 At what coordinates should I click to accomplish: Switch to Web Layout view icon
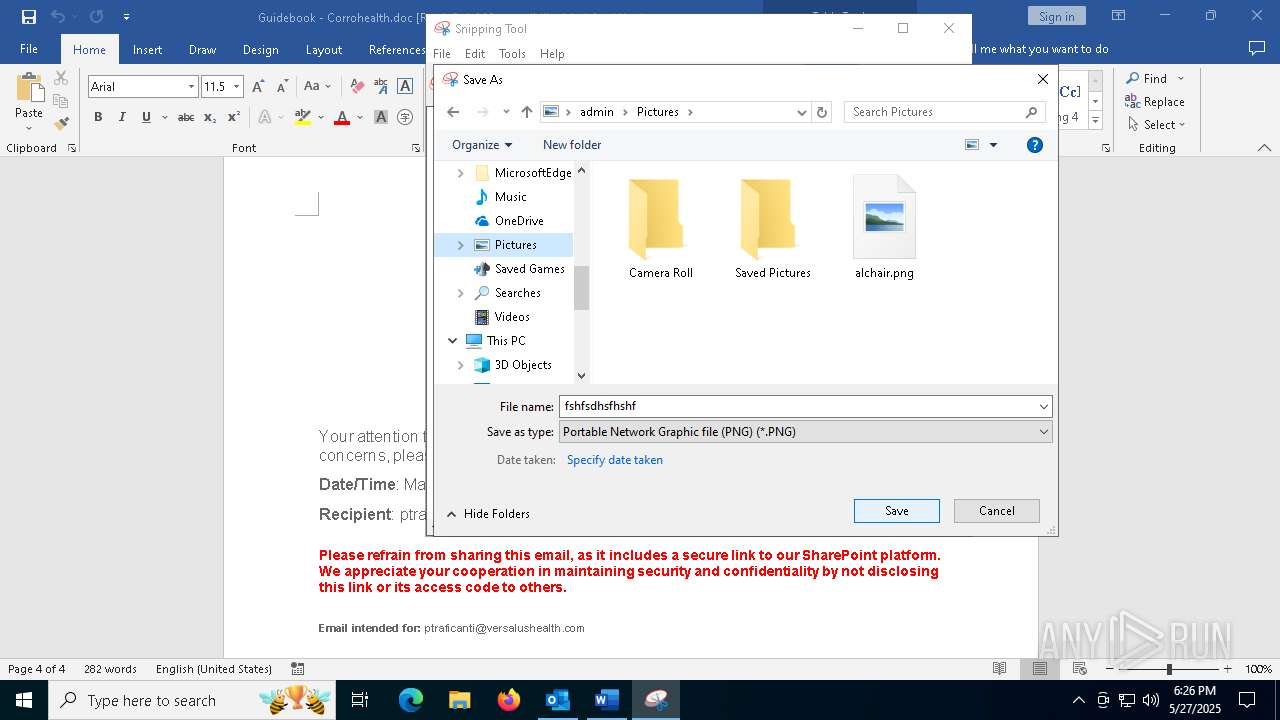pyautogui.click(x=1079, y=669)
